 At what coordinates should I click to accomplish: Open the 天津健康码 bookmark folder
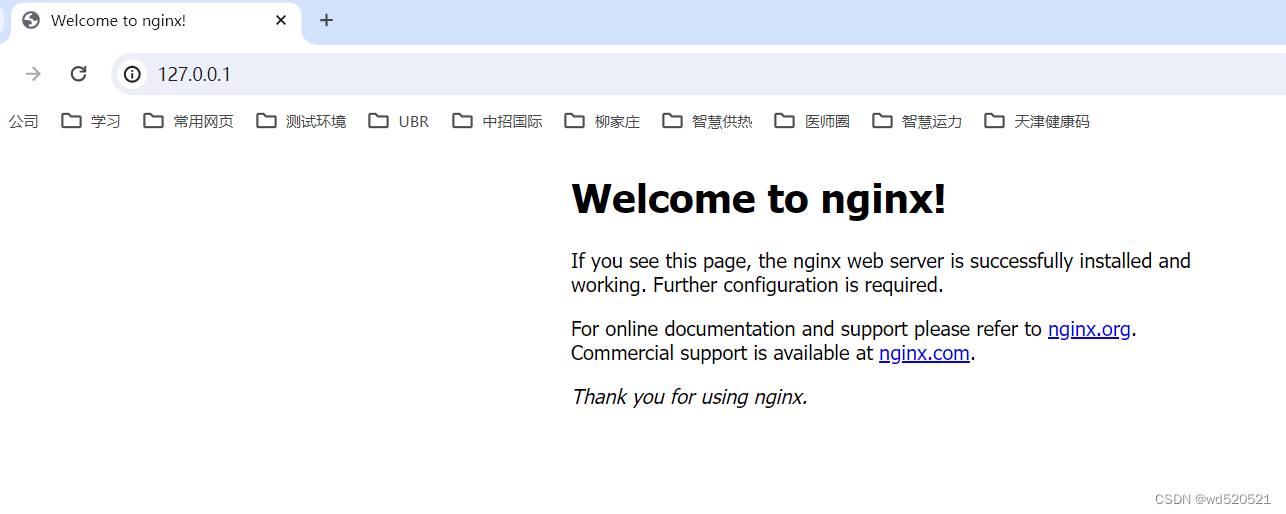(x=1037, y=121)
